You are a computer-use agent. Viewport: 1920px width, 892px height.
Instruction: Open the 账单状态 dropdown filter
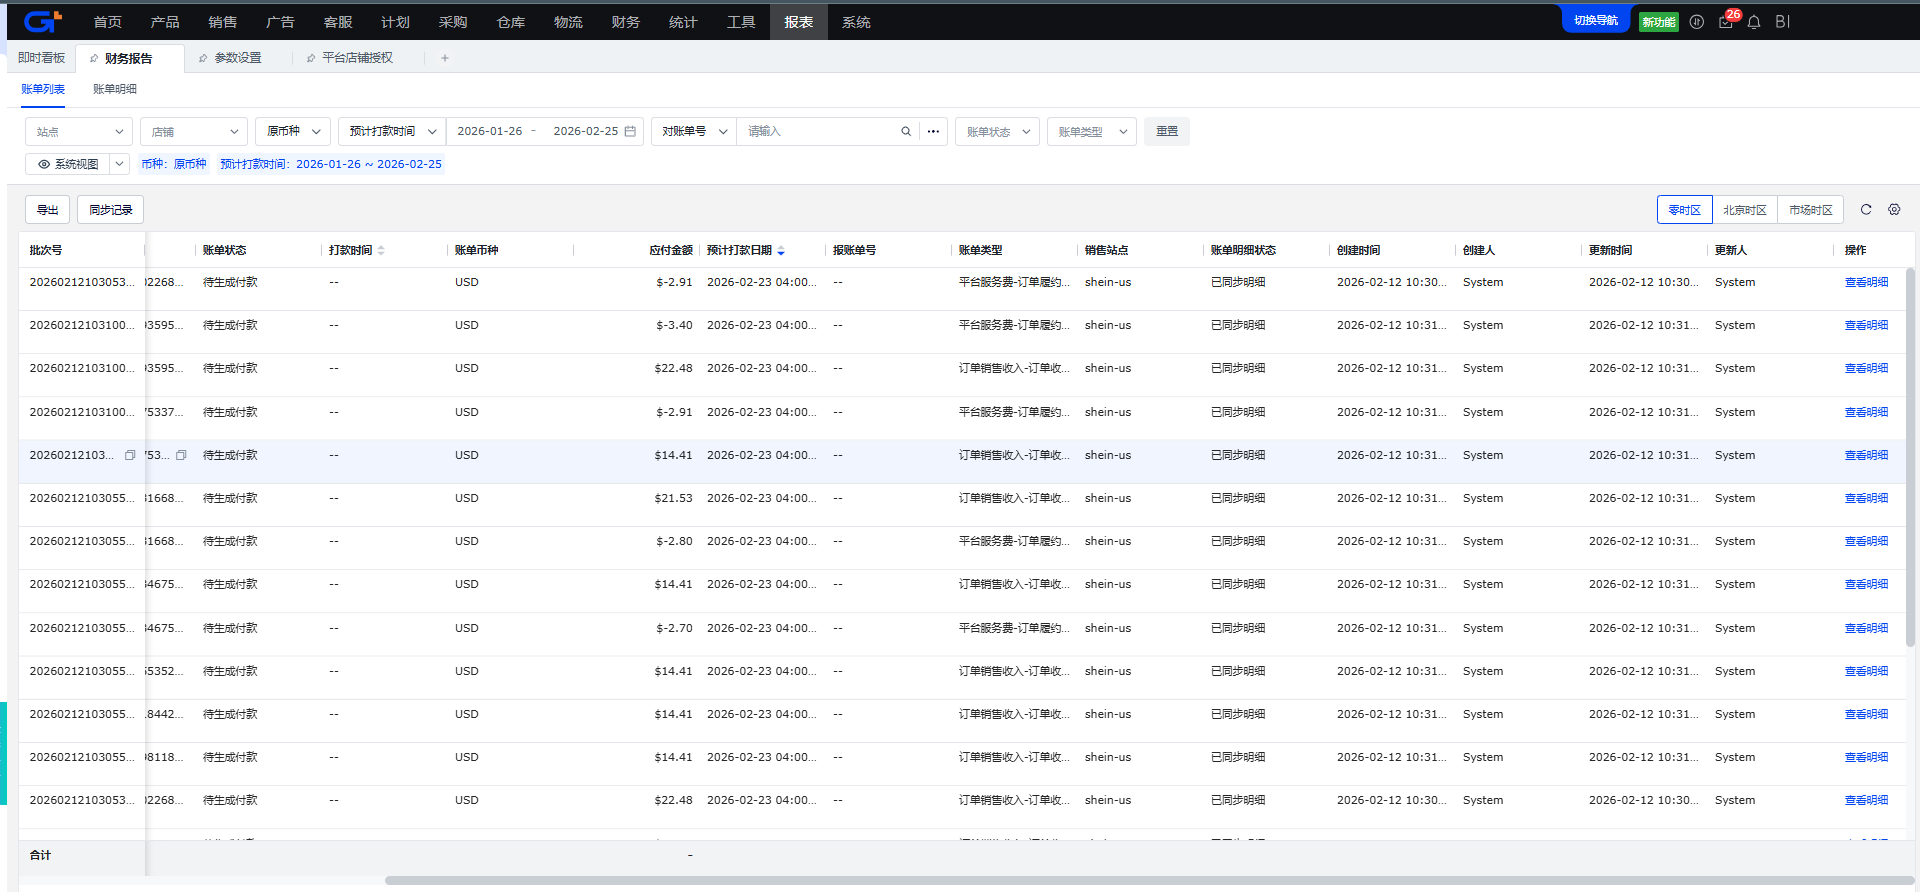[x=997, y=132]
